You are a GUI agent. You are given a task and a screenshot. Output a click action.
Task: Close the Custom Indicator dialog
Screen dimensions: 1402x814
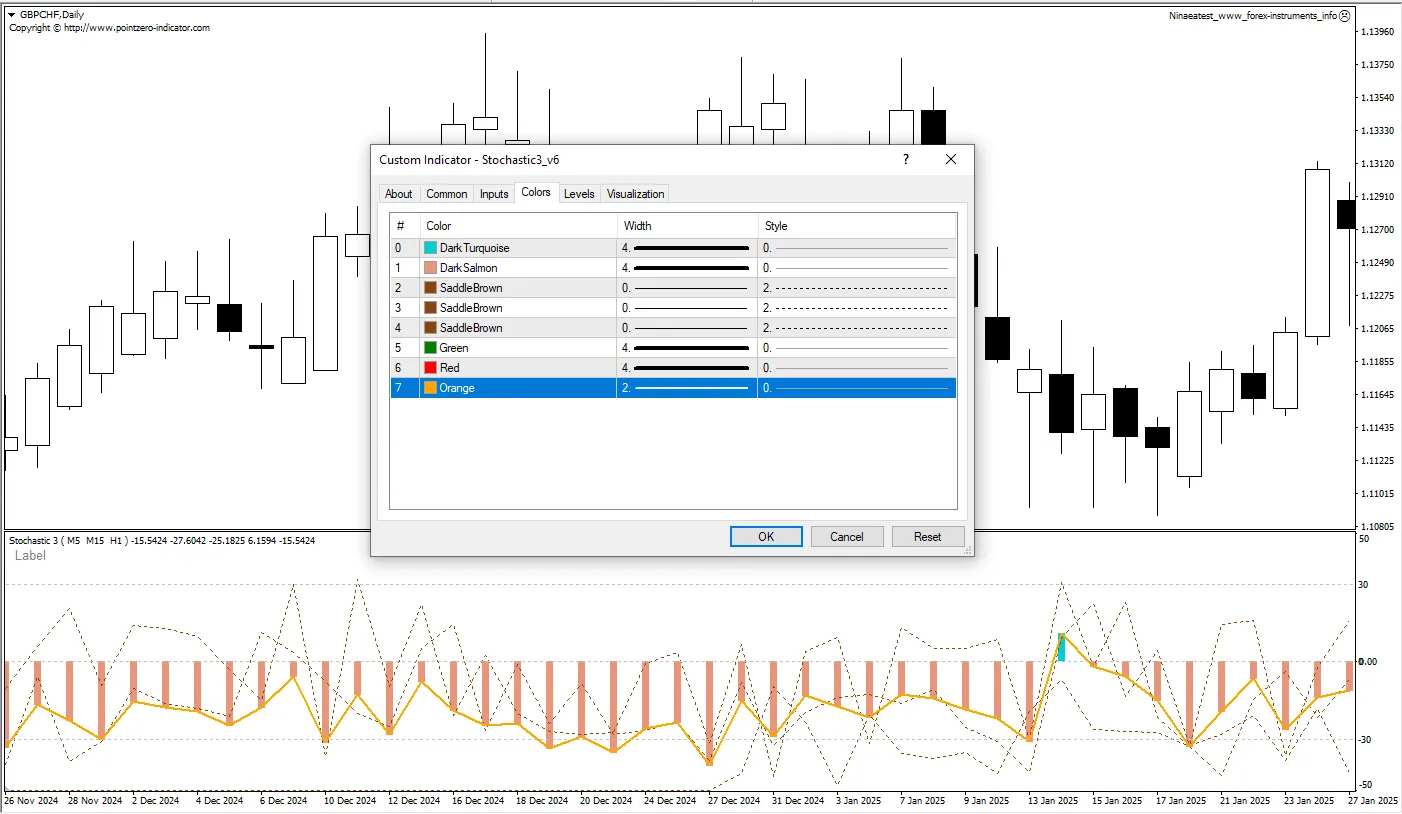tap(951, 159)
